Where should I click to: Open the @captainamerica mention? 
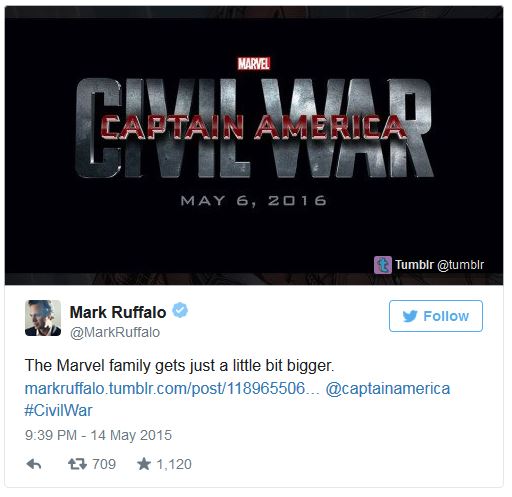pyautogui.click(x=388, y=388)
